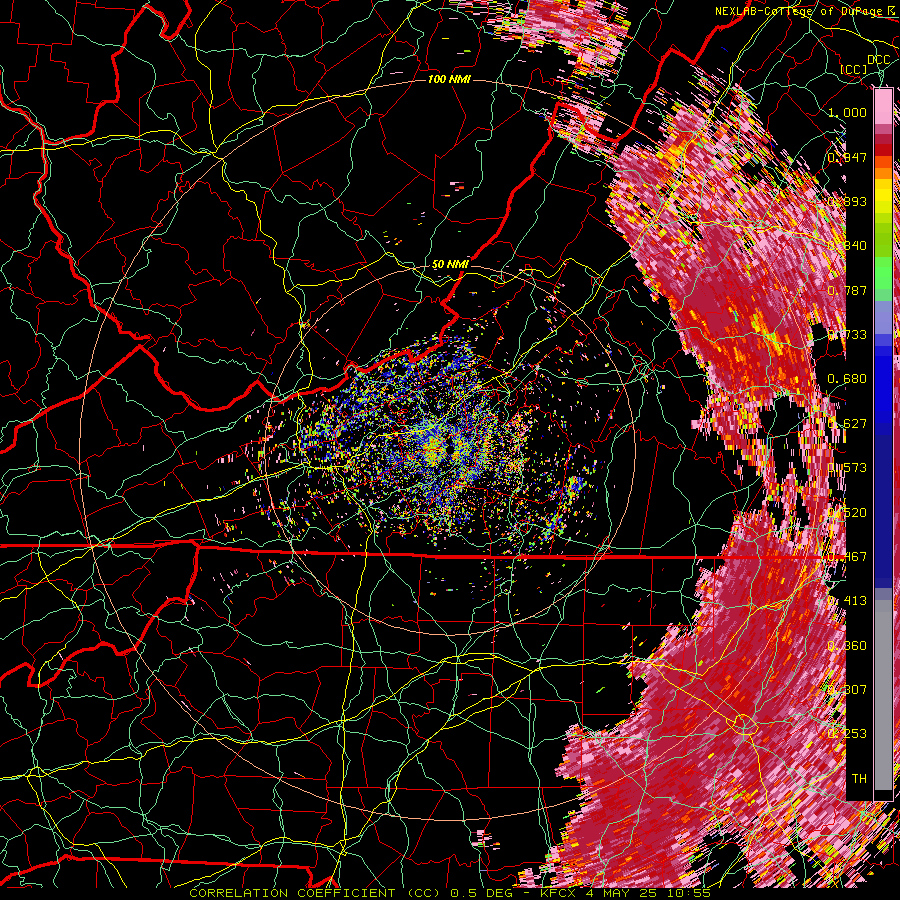Click the "KFCX" radar site identifier
This screenshot has width=900, height=900.
pyautogui.click(x=560, y=893)
